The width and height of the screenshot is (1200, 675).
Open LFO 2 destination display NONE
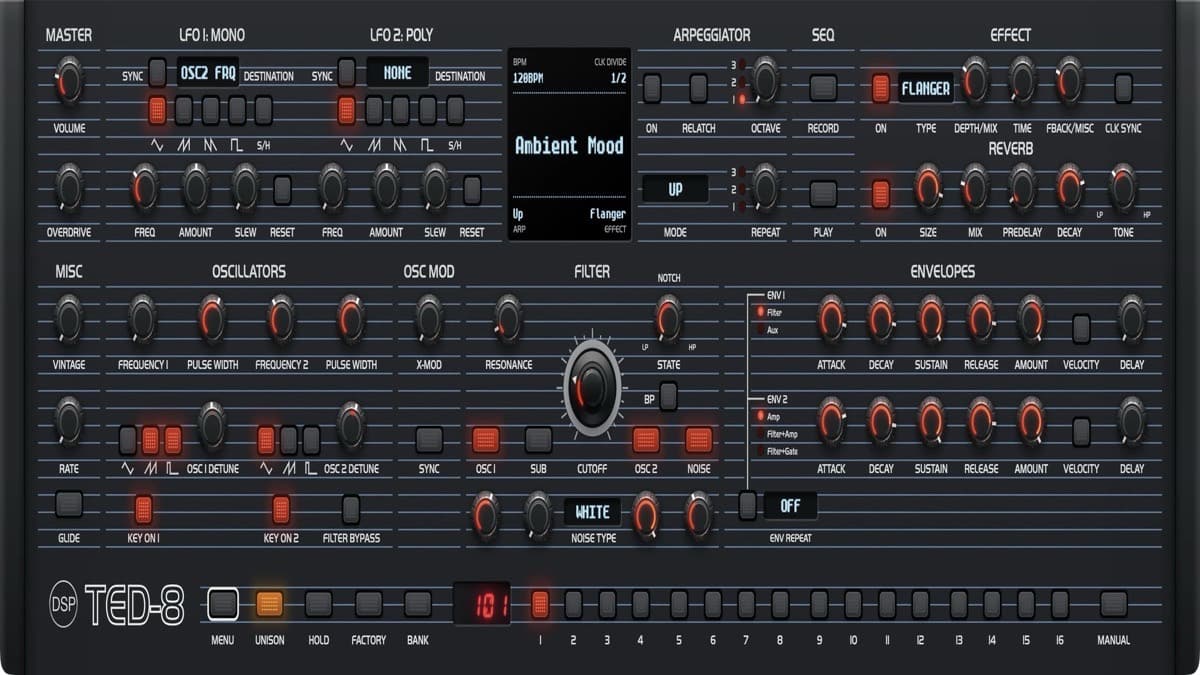tap(398, 73)
